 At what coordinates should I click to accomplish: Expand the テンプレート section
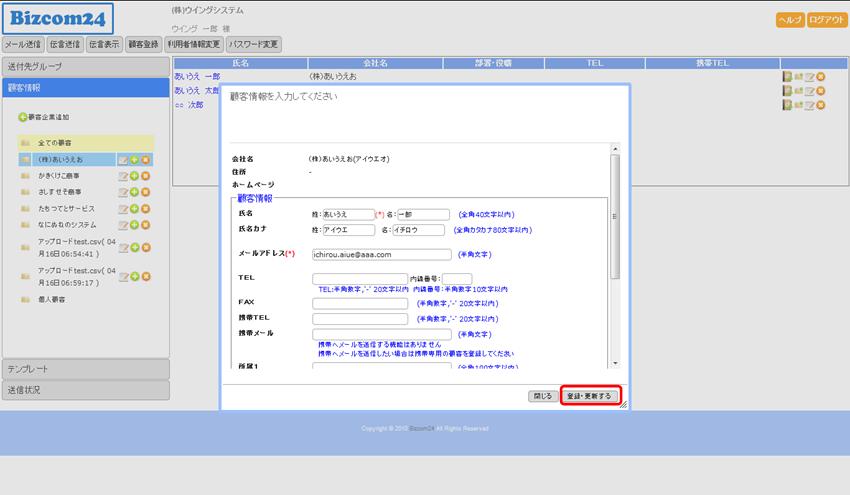coord(85,369)
